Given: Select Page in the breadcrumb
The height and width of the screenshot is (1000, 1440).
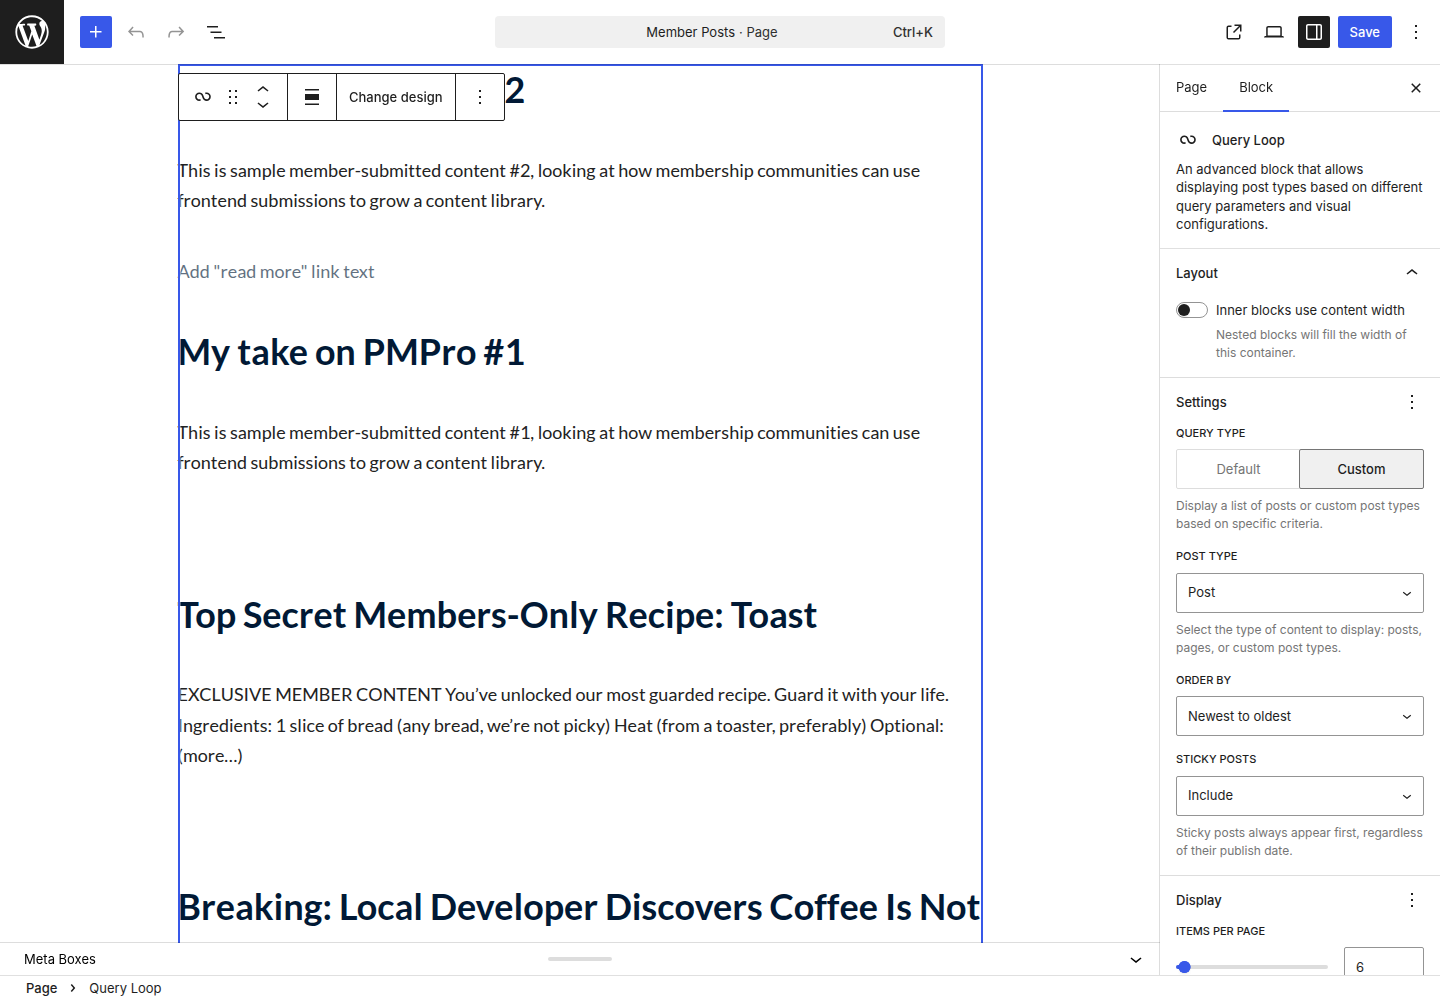Looking at the screenshot, I should tap(42, 988).
